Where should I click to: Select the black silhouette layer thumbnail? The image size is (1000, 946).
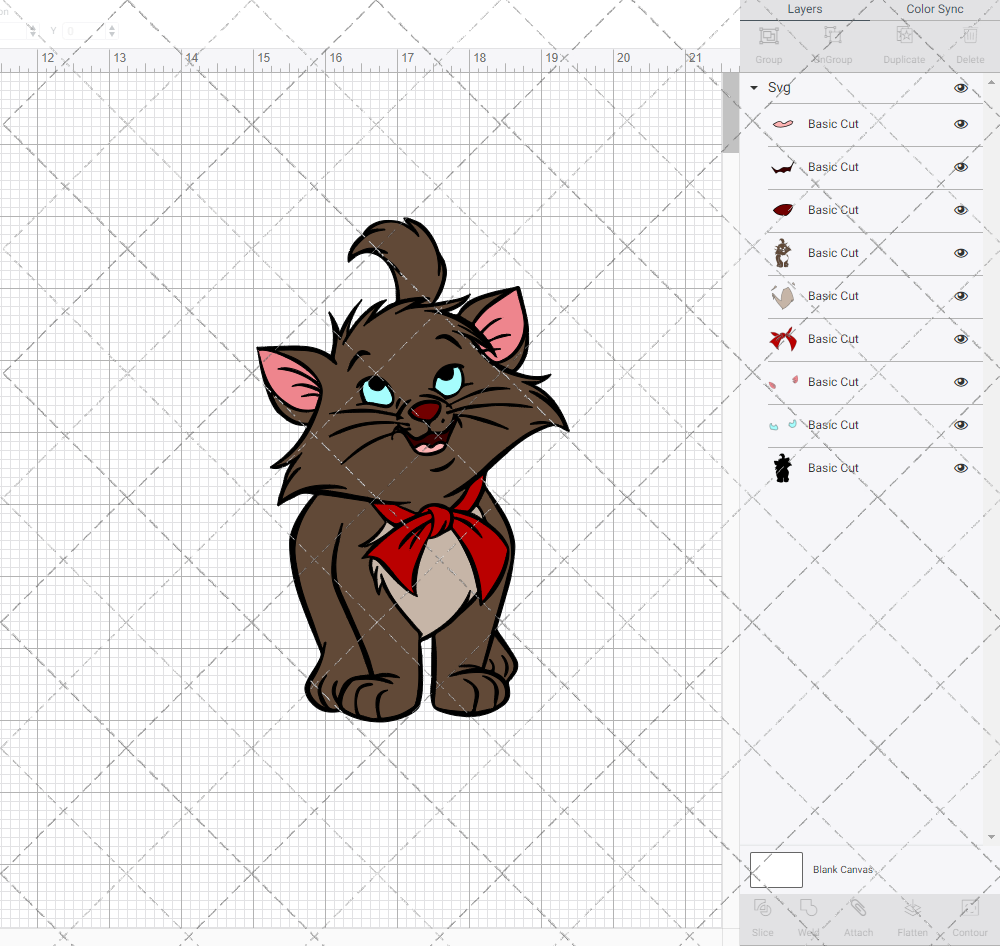point(783,468)
